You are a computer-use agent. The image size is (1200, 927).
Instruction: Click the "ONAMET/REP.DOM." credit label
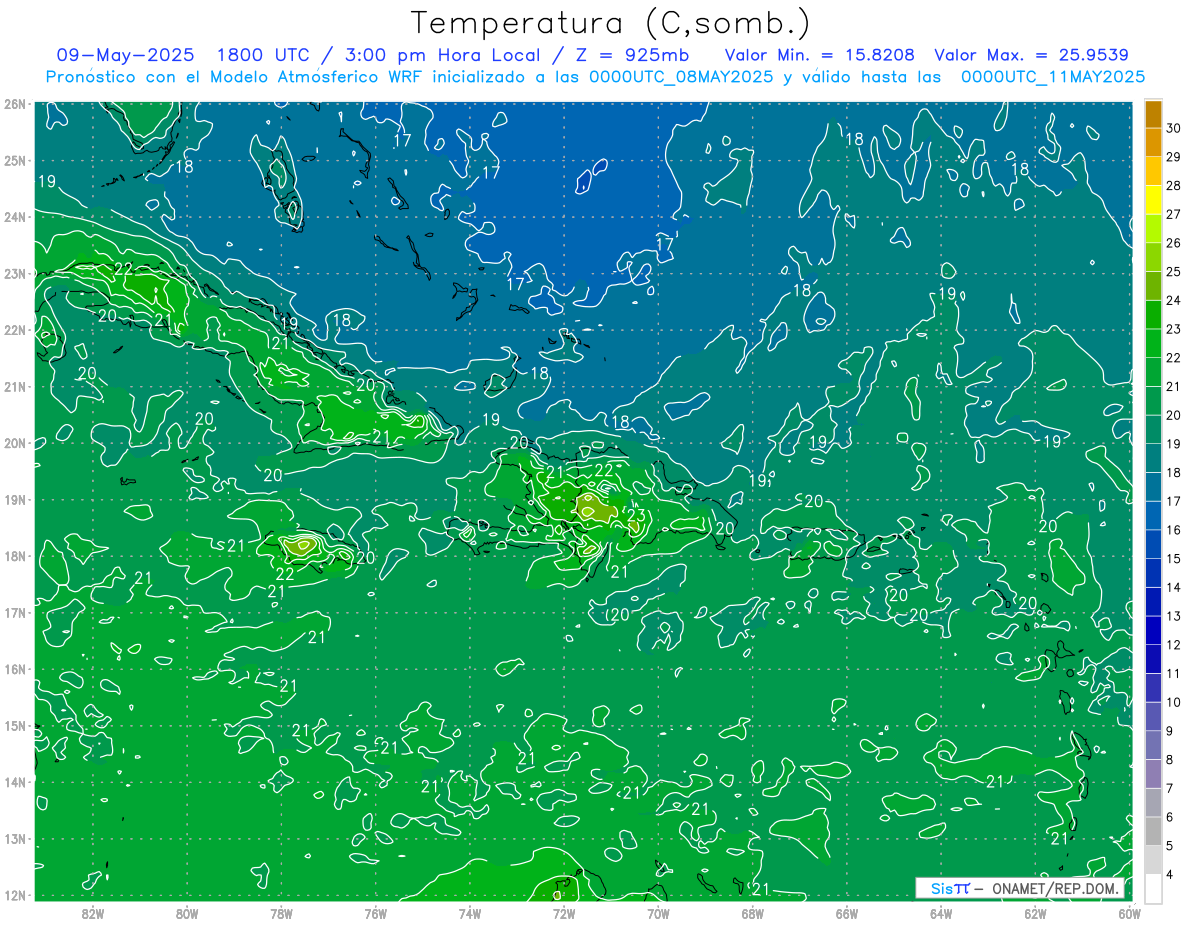coord(1054,888)
